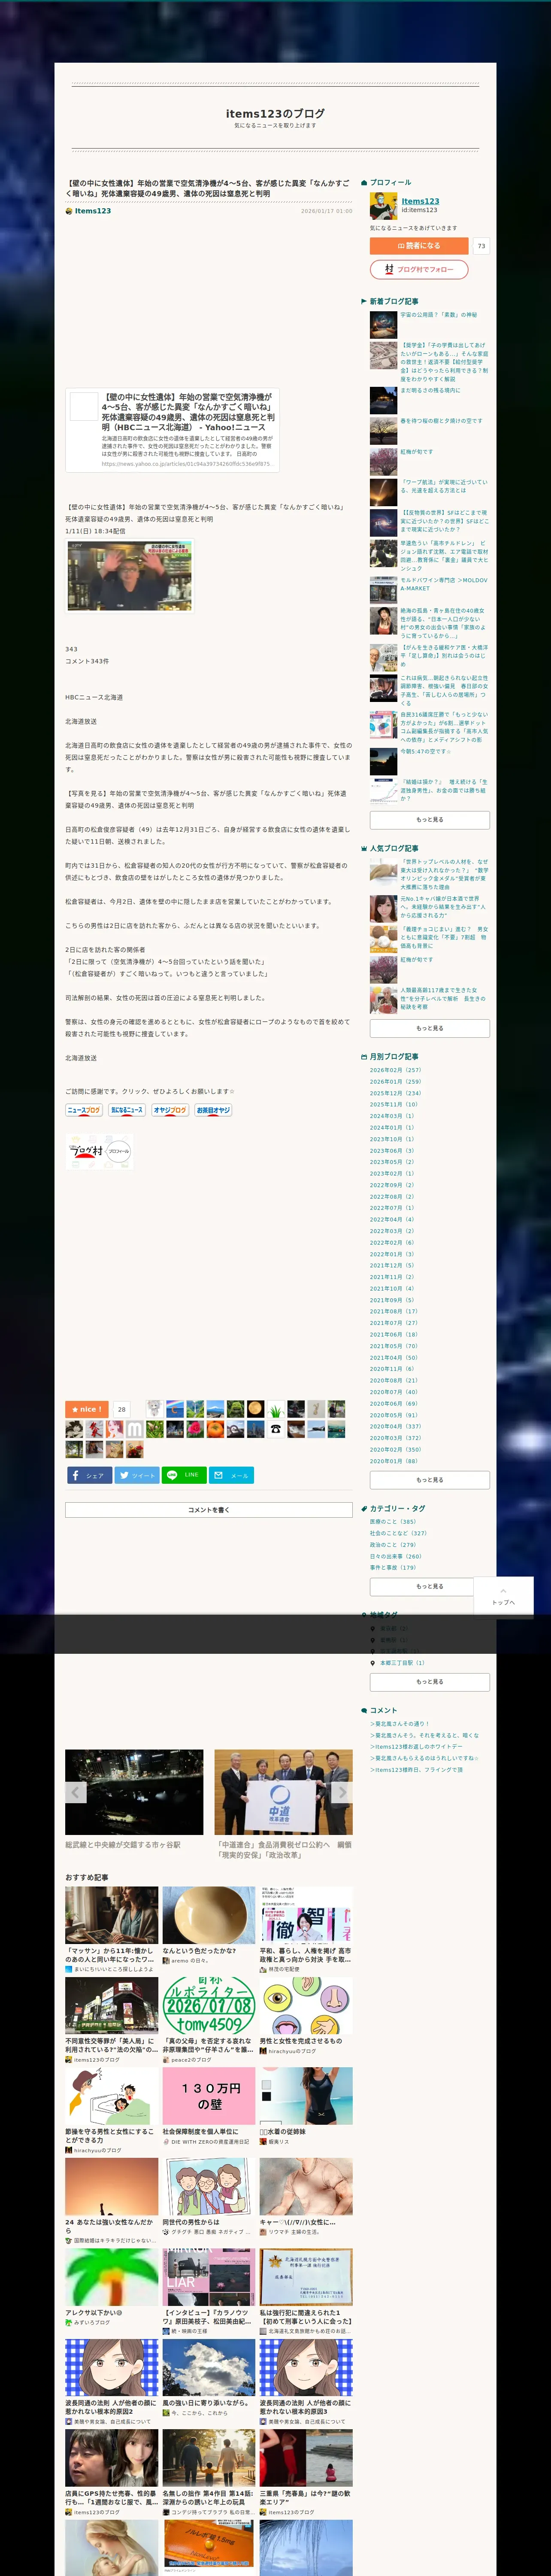Open the Items123 profile name link
Image resolution: width=551 pixels, height=2576 pixels.
coord(420,201)
